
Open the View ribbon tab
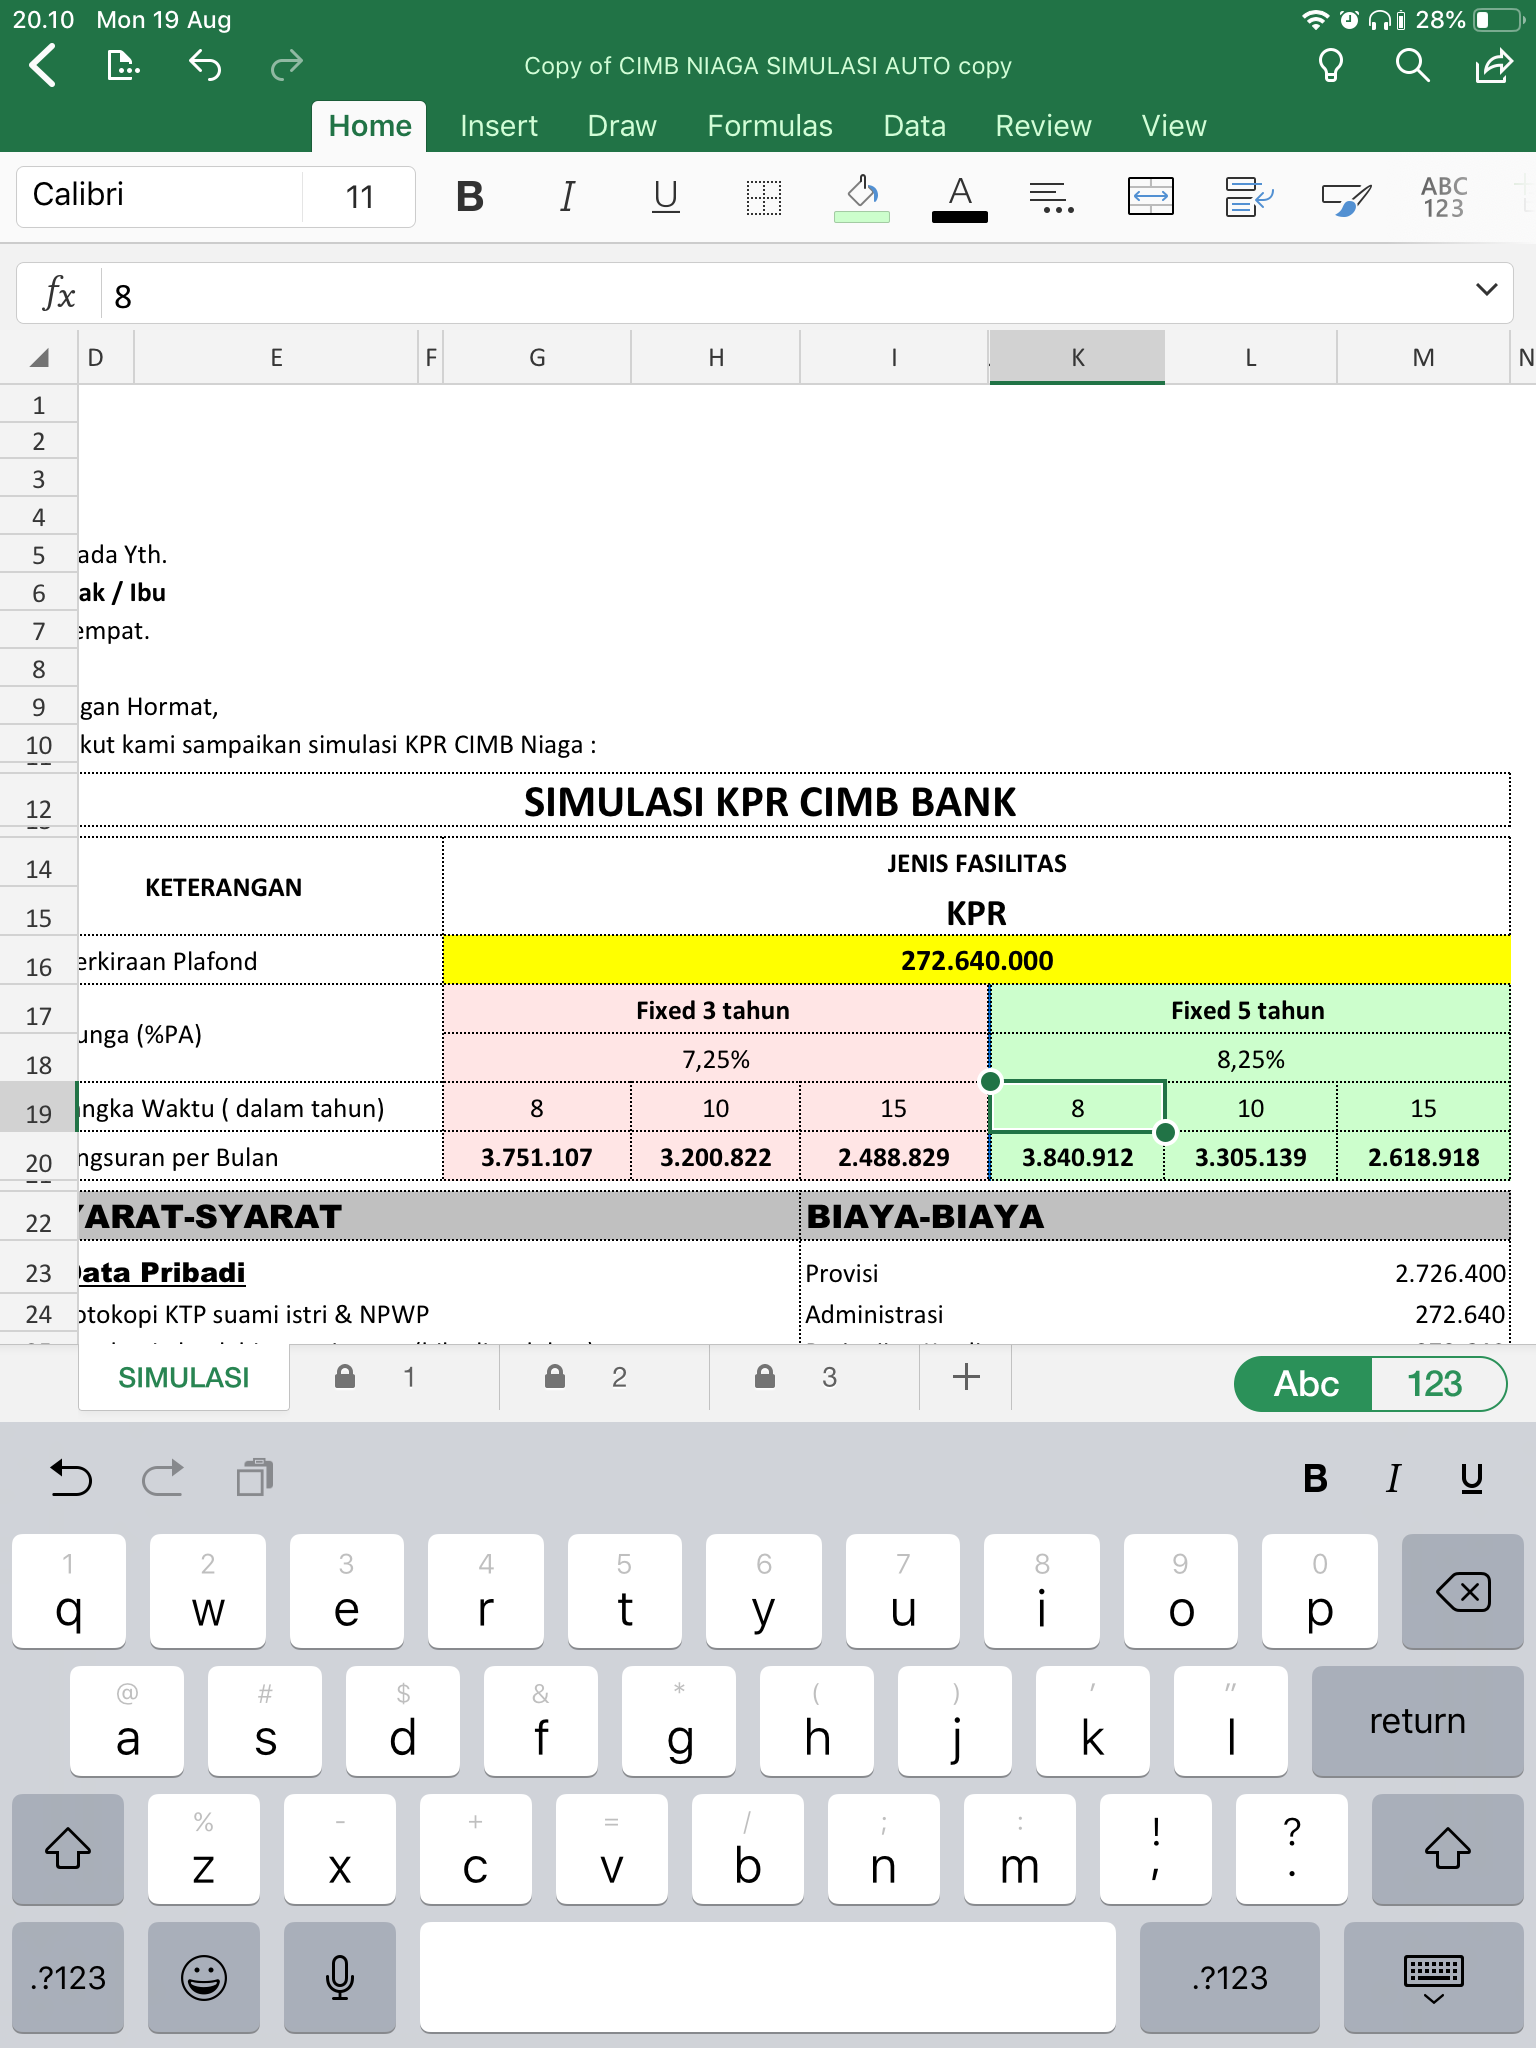tap(1174, 126)
